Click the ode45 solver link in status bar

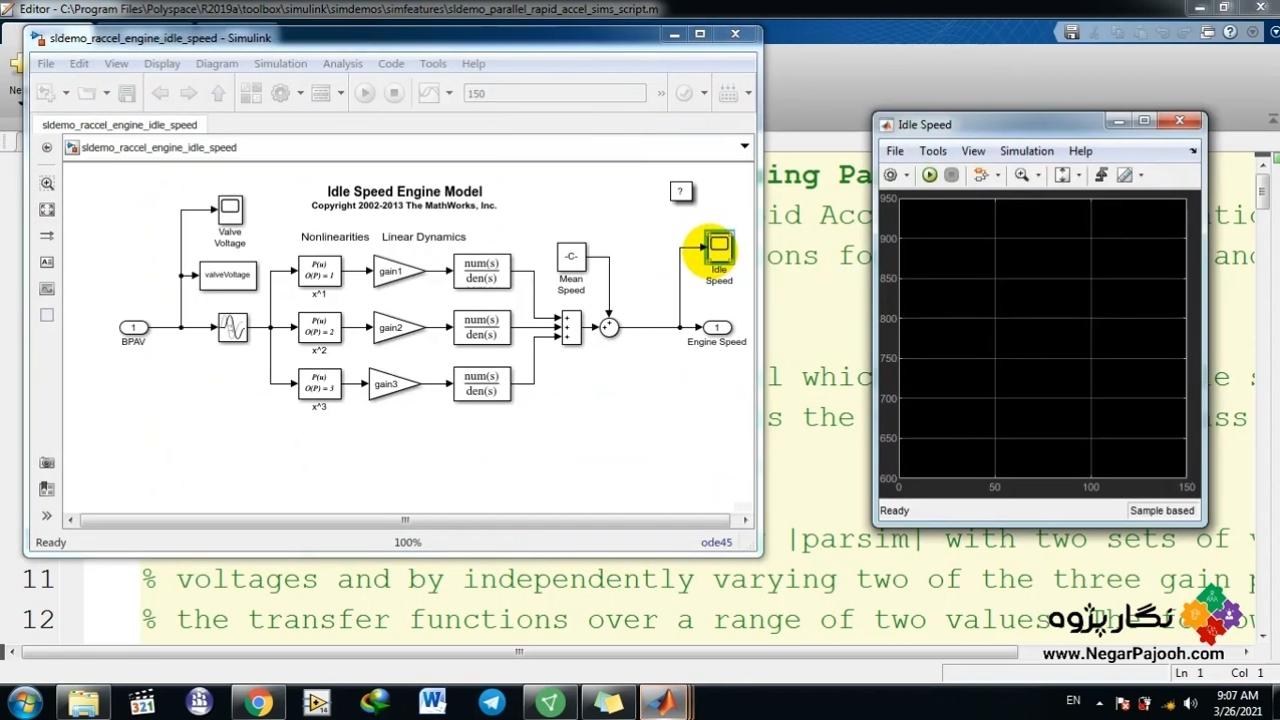coord(716,542)
